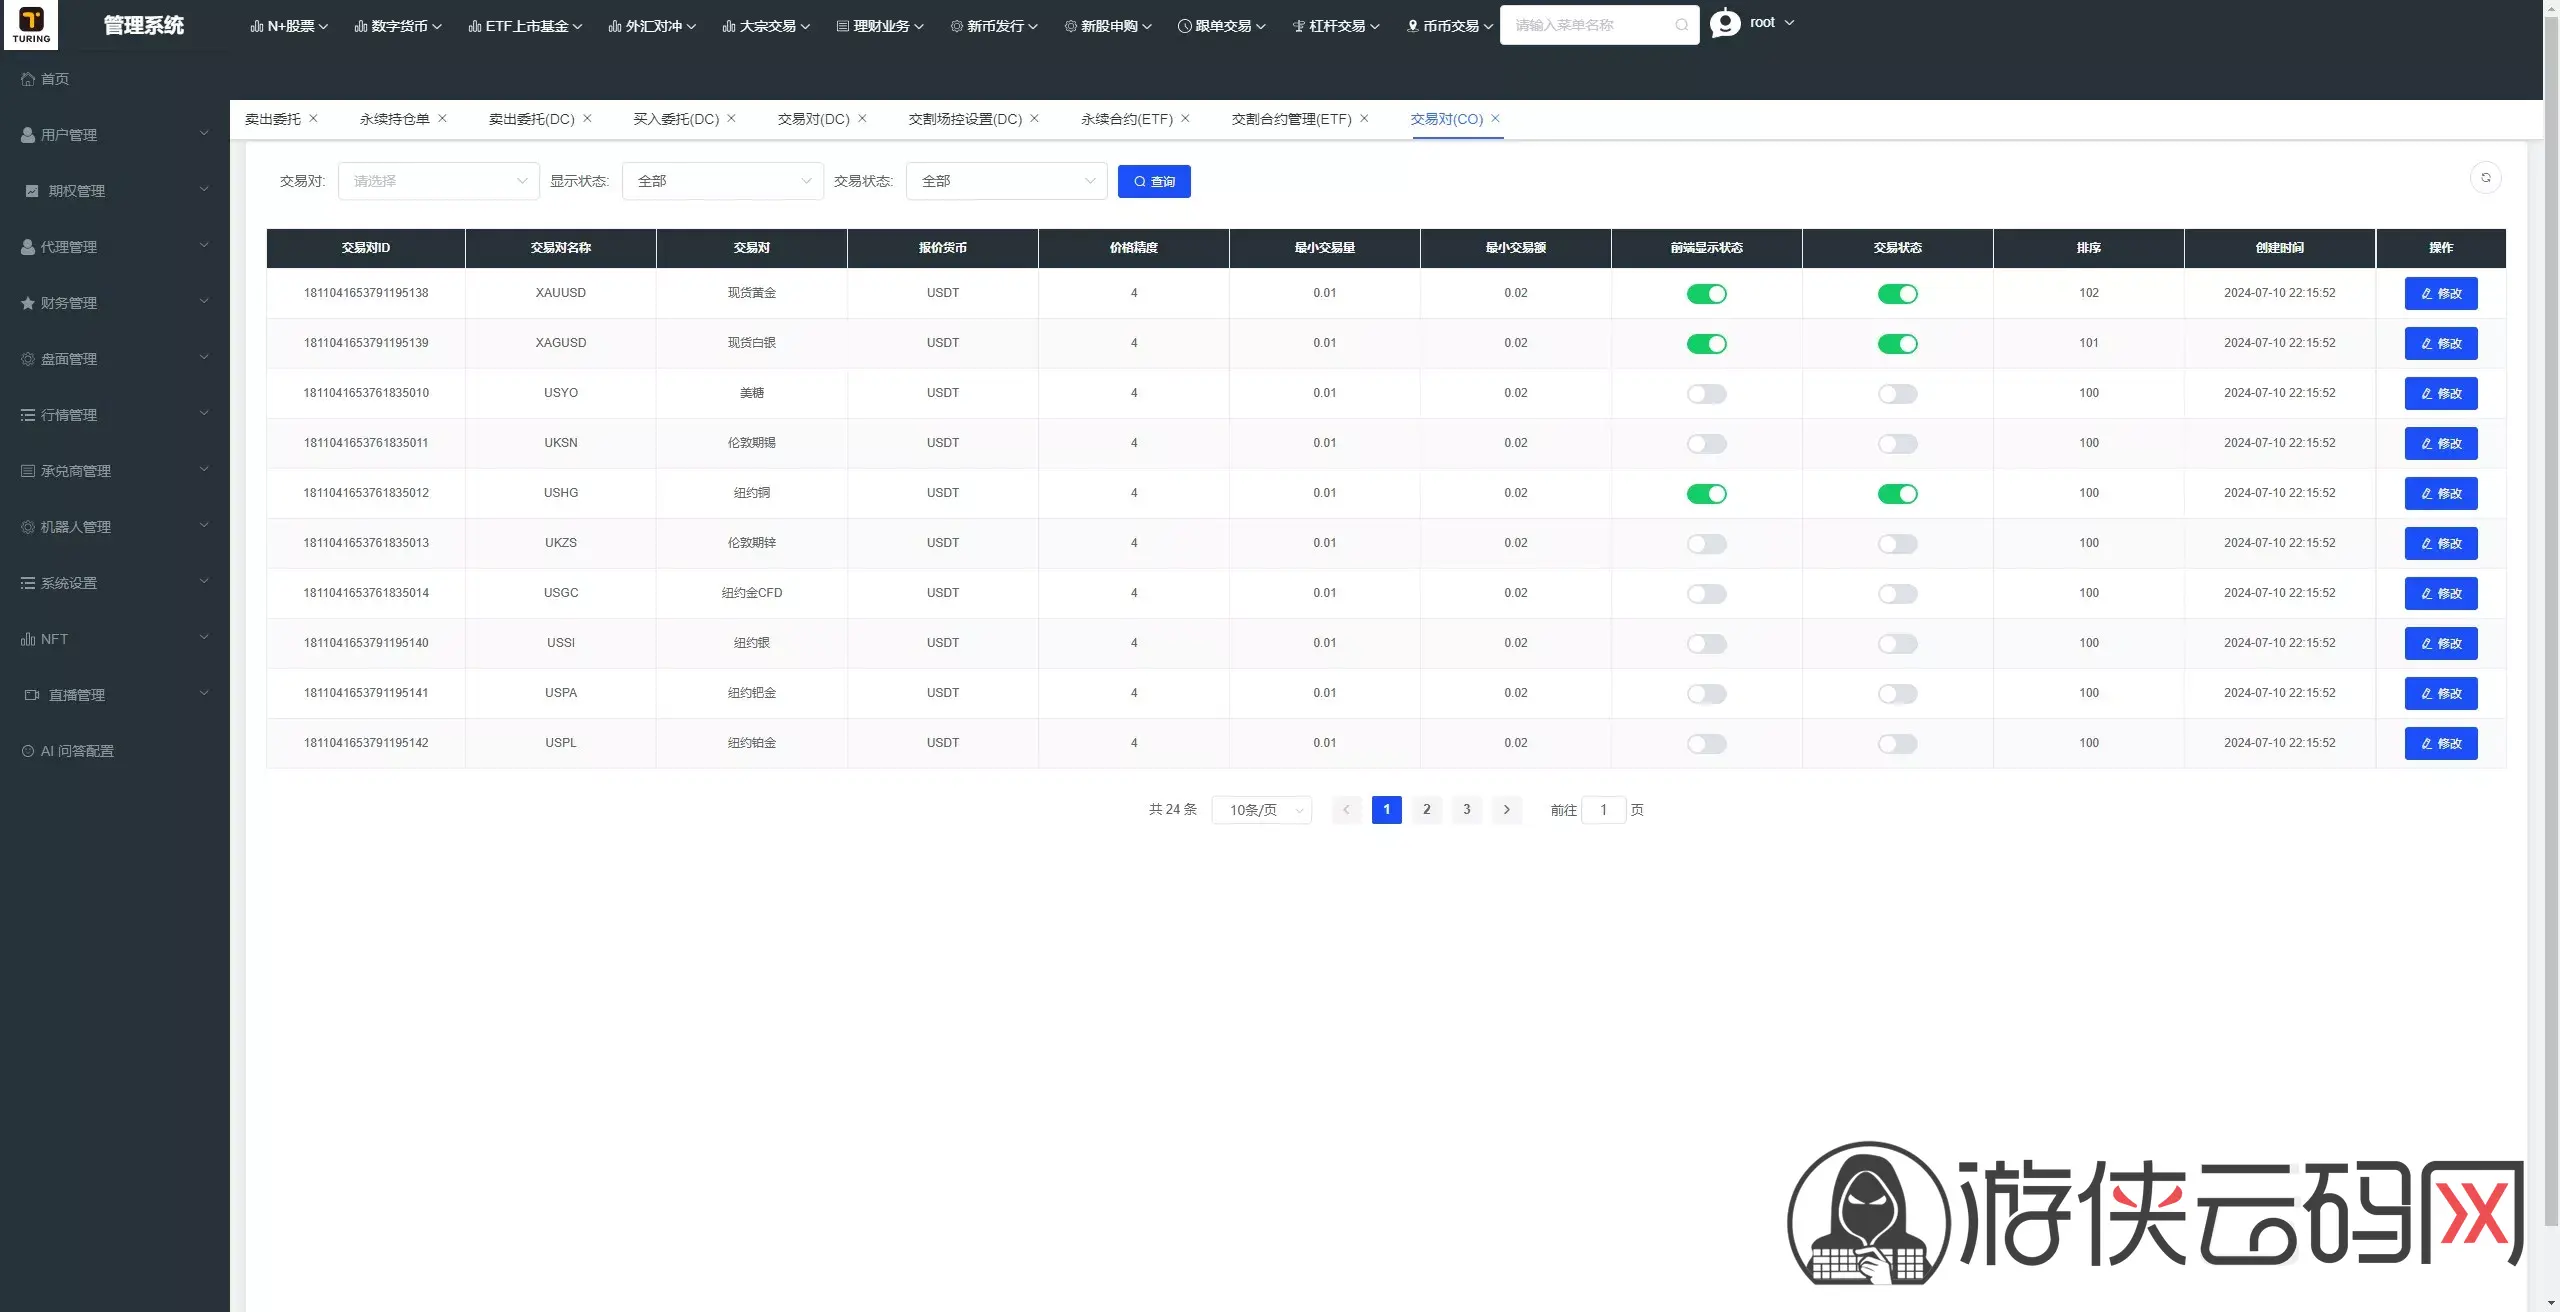Close the 买入委托(DC) tab

pyautogui.click(x=731, y=118)
